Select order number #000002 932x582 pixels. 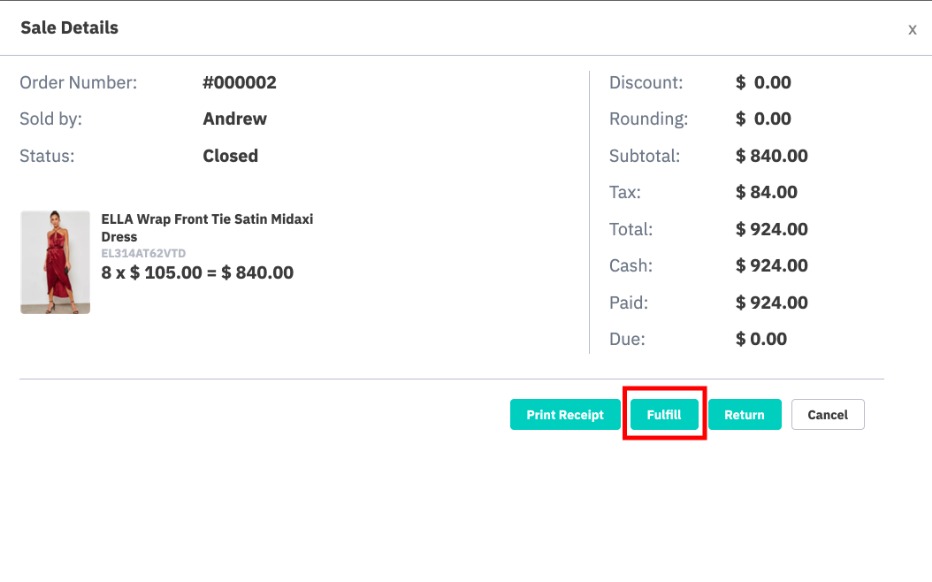tap(240, 83)
